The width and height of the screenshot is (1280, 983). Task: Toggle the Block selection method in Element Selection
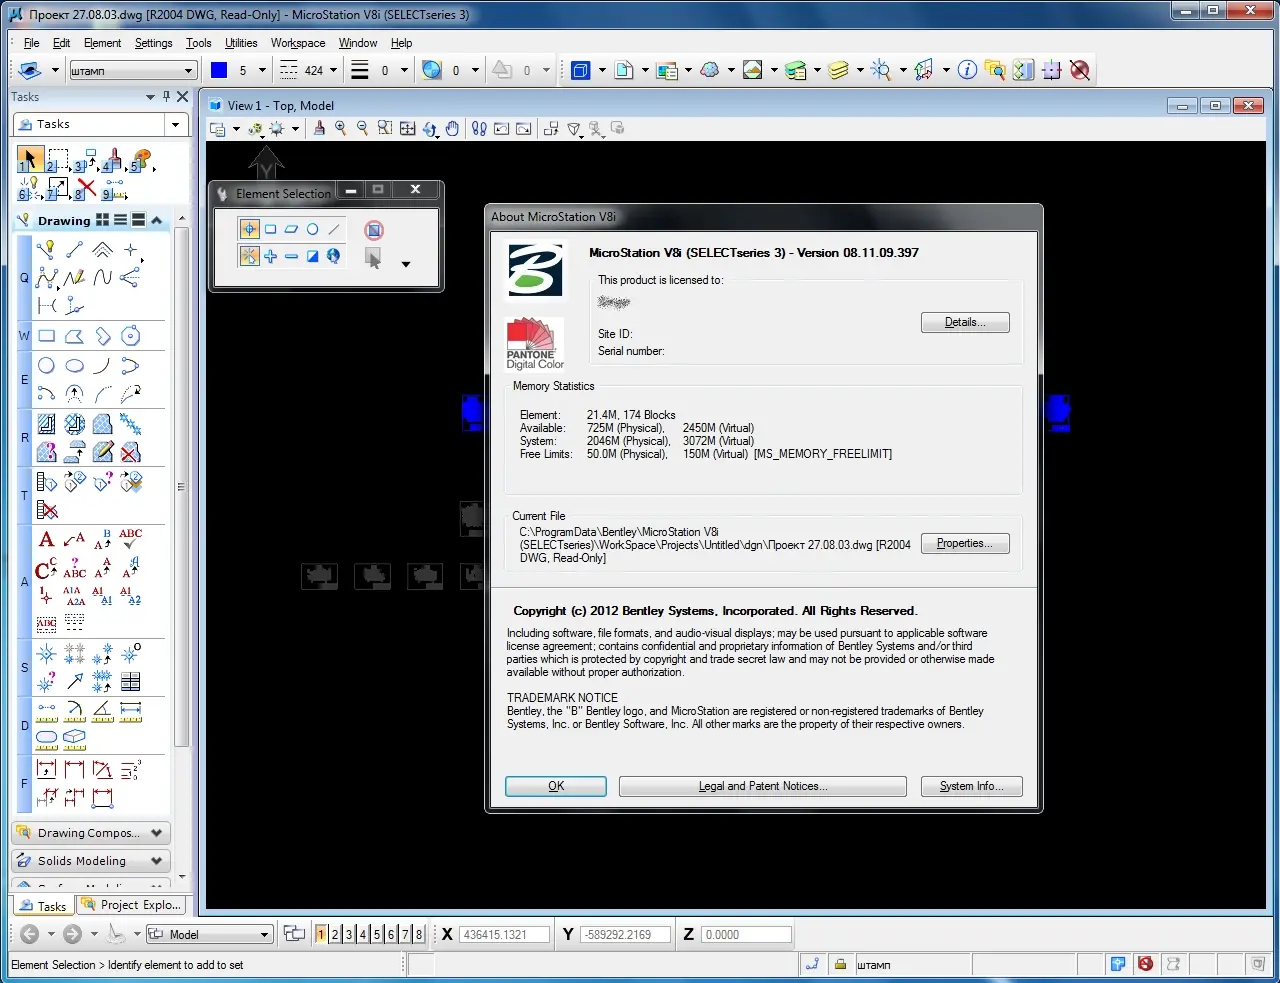[x=270, y=229]
